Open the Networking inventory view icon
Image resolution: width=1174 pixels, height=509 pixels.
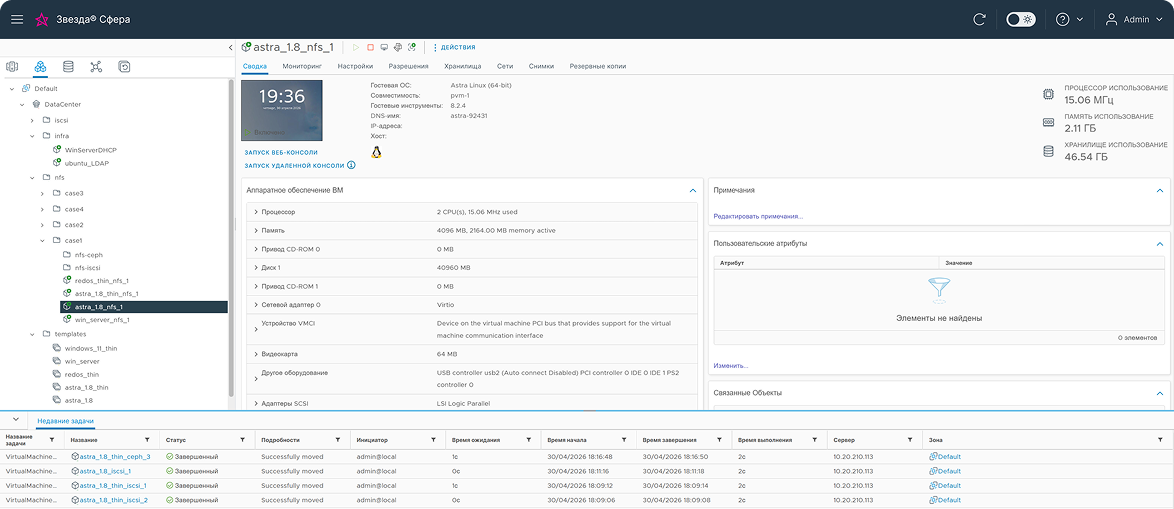[x=96, y=67]
